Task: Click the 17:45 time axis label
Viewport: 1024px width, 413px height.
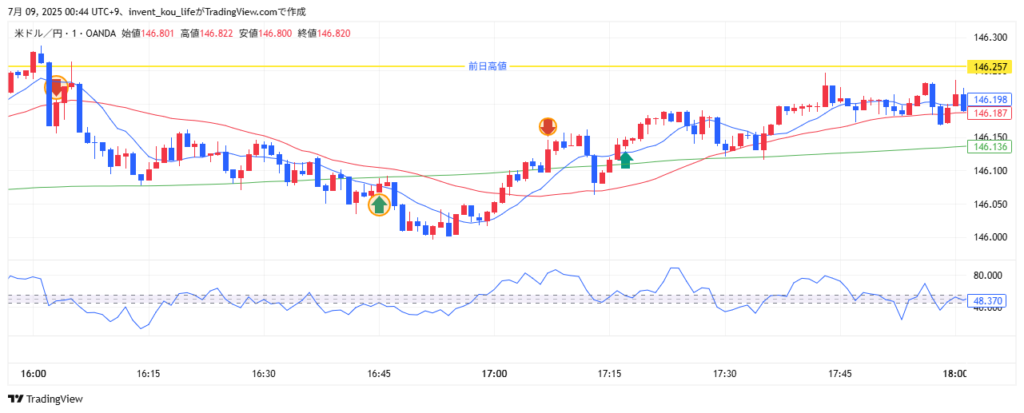Action: pos(840,374)
